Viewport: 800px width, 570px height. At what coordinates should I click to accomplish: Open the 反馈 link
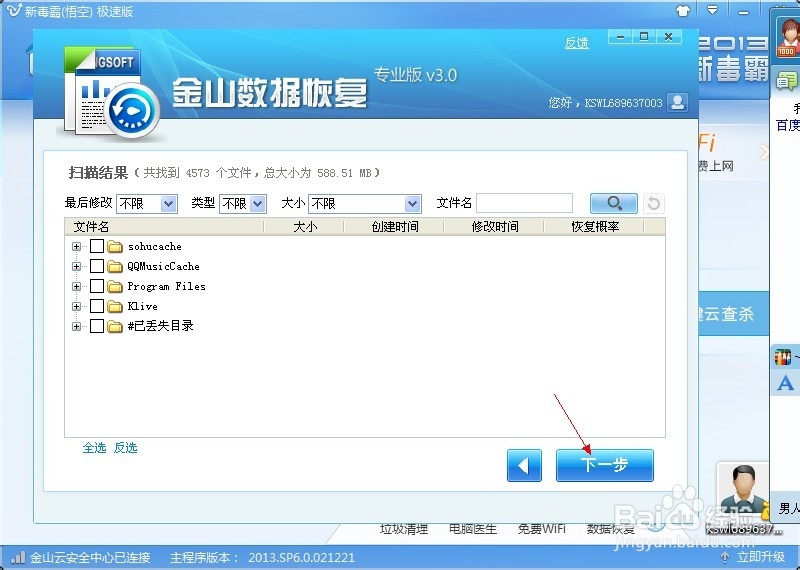pos(577,43)
